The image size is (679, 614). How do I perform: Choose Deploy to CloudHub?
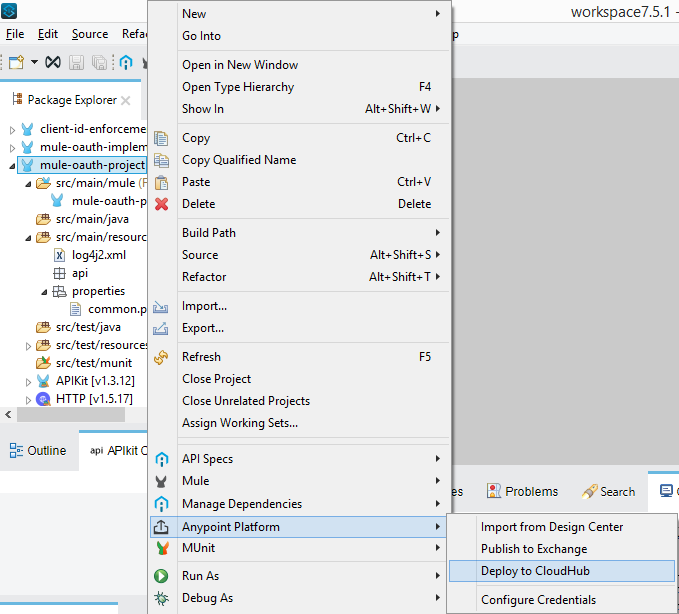click(562, 571)
